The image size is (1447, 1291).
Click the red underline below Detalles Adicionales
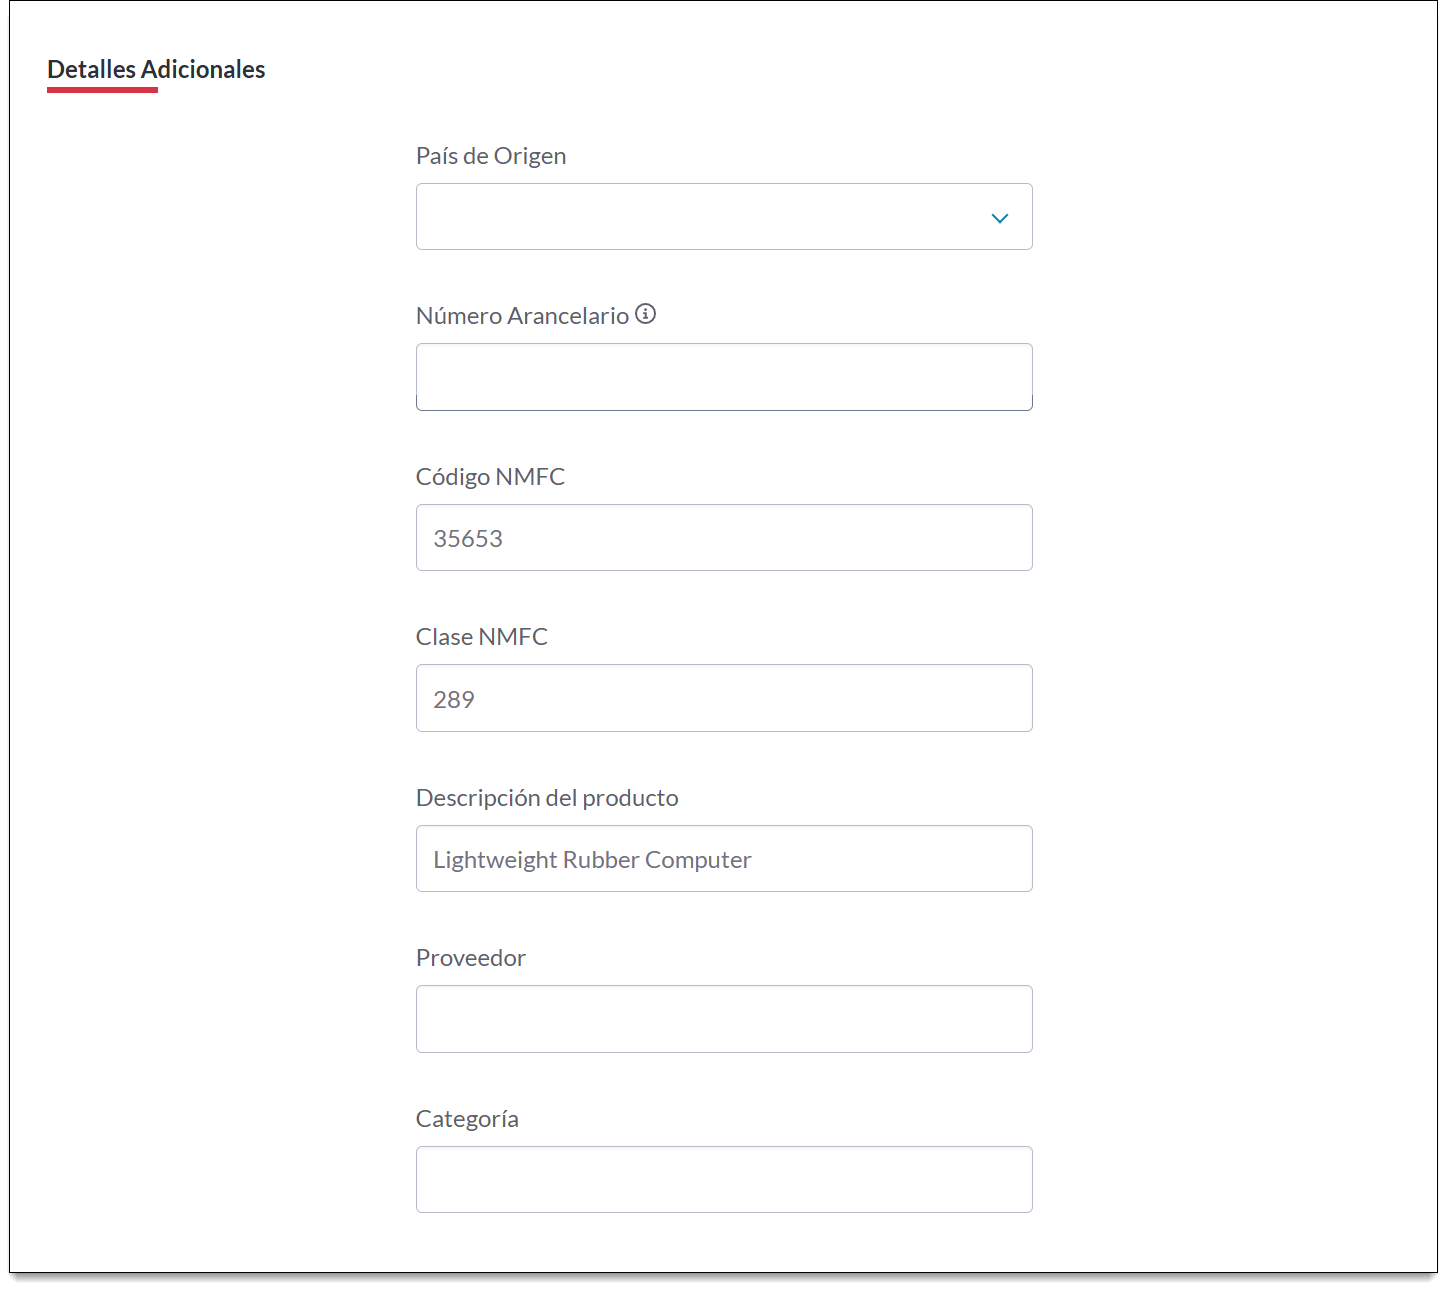coord(102,90)
